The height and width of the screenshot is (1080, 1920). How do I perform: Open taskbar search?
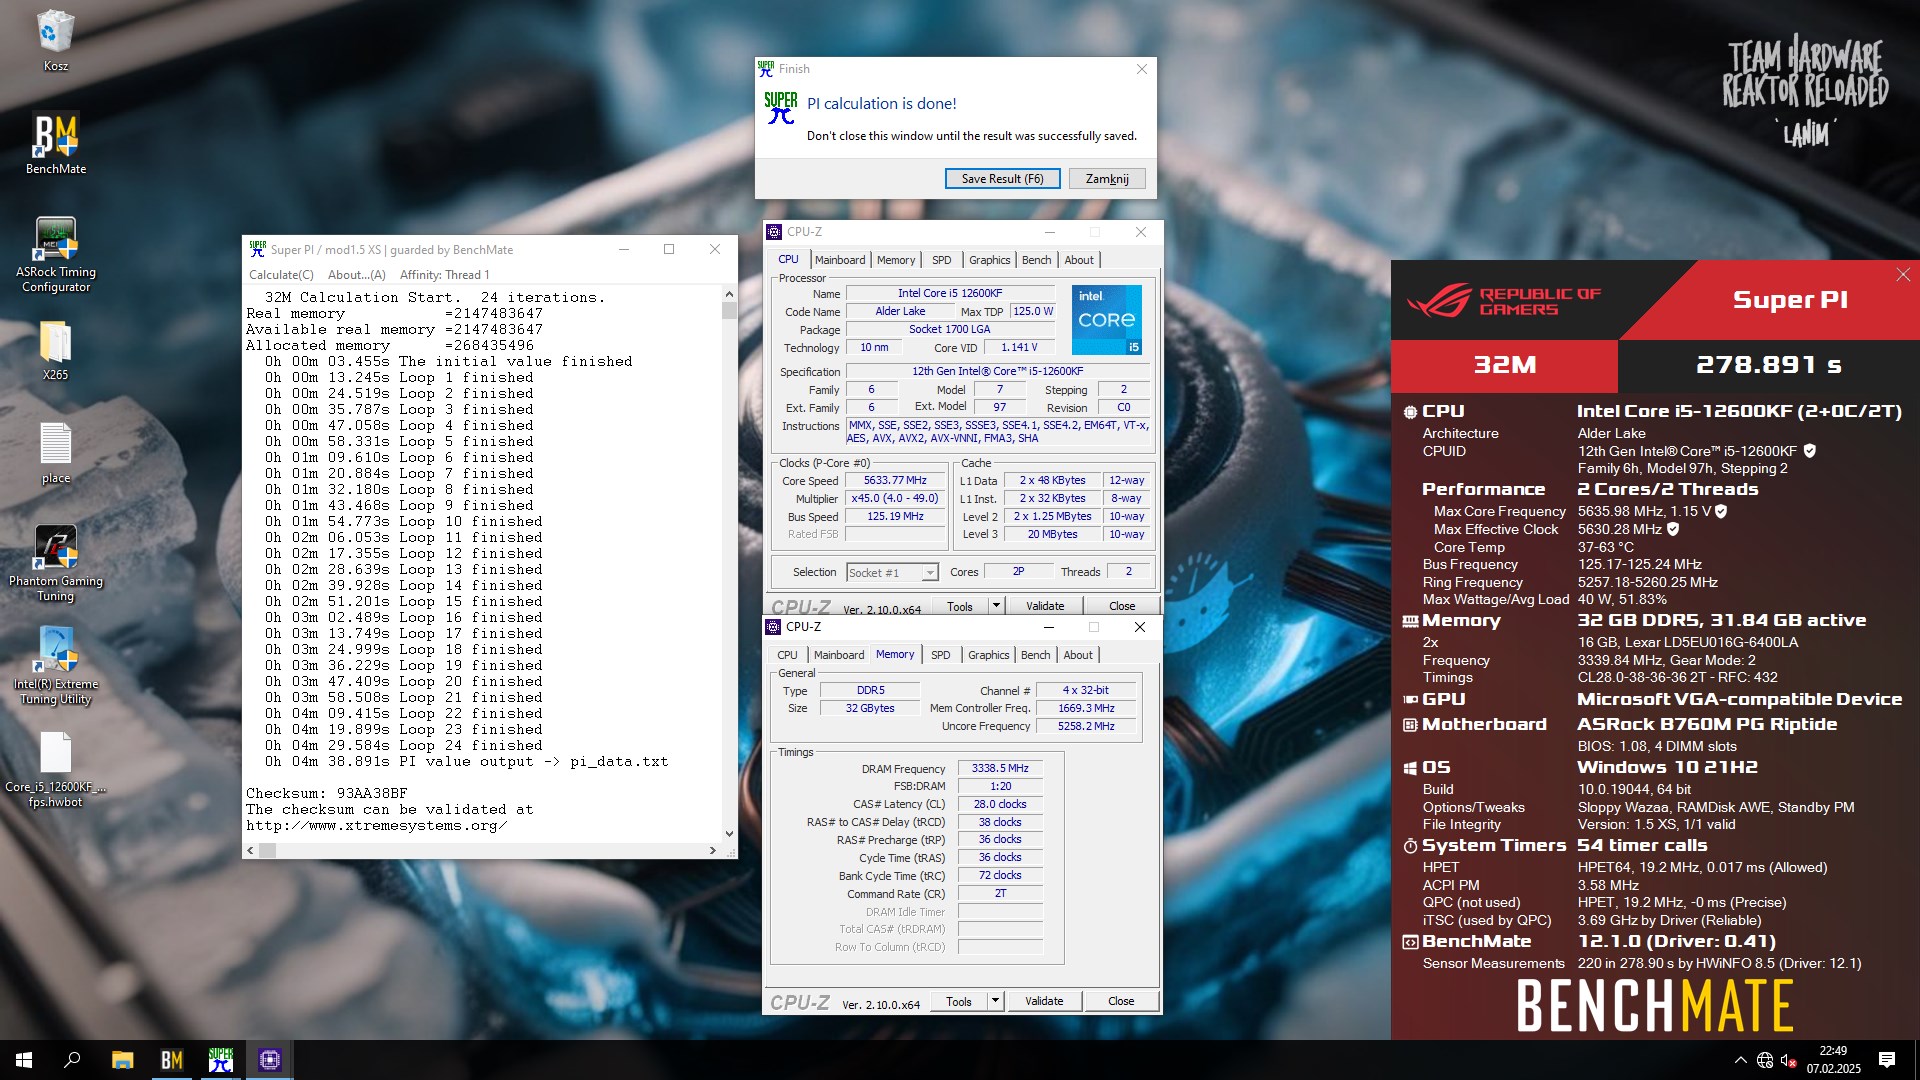pyautogui.click(x=72, y=1060)
